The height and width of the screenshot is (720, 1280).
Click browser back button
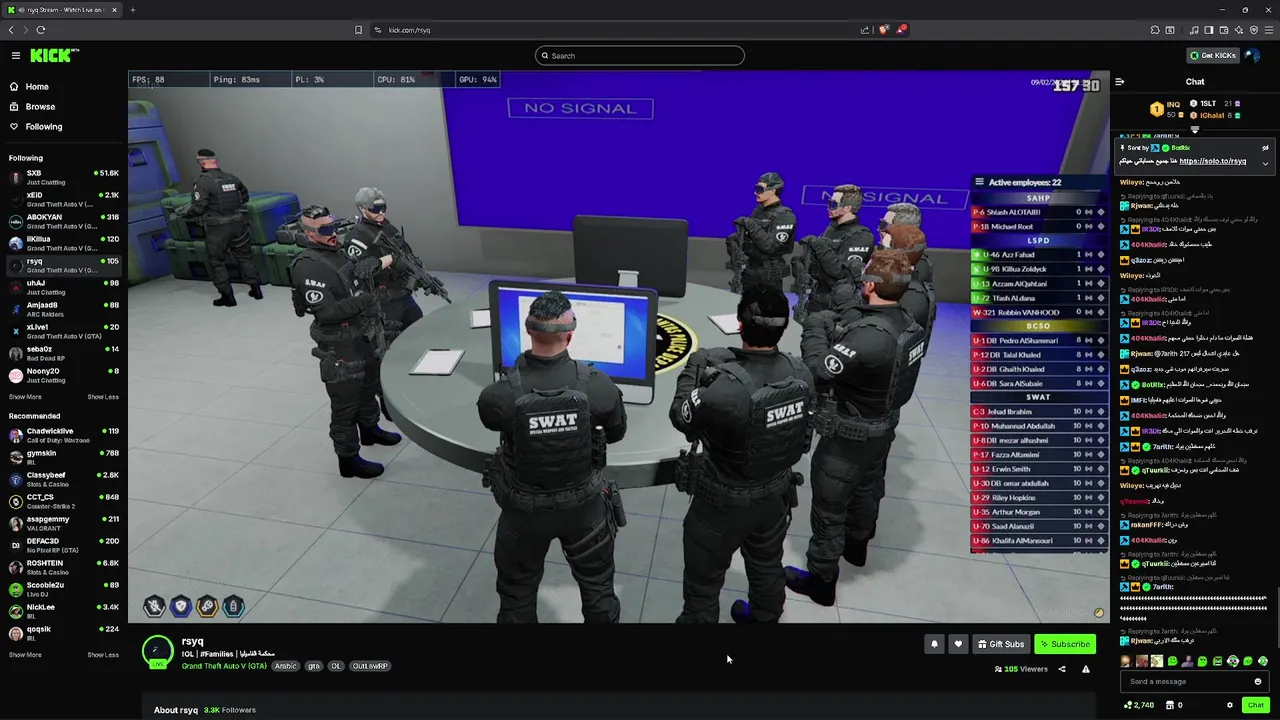click(x=11, y=30)
